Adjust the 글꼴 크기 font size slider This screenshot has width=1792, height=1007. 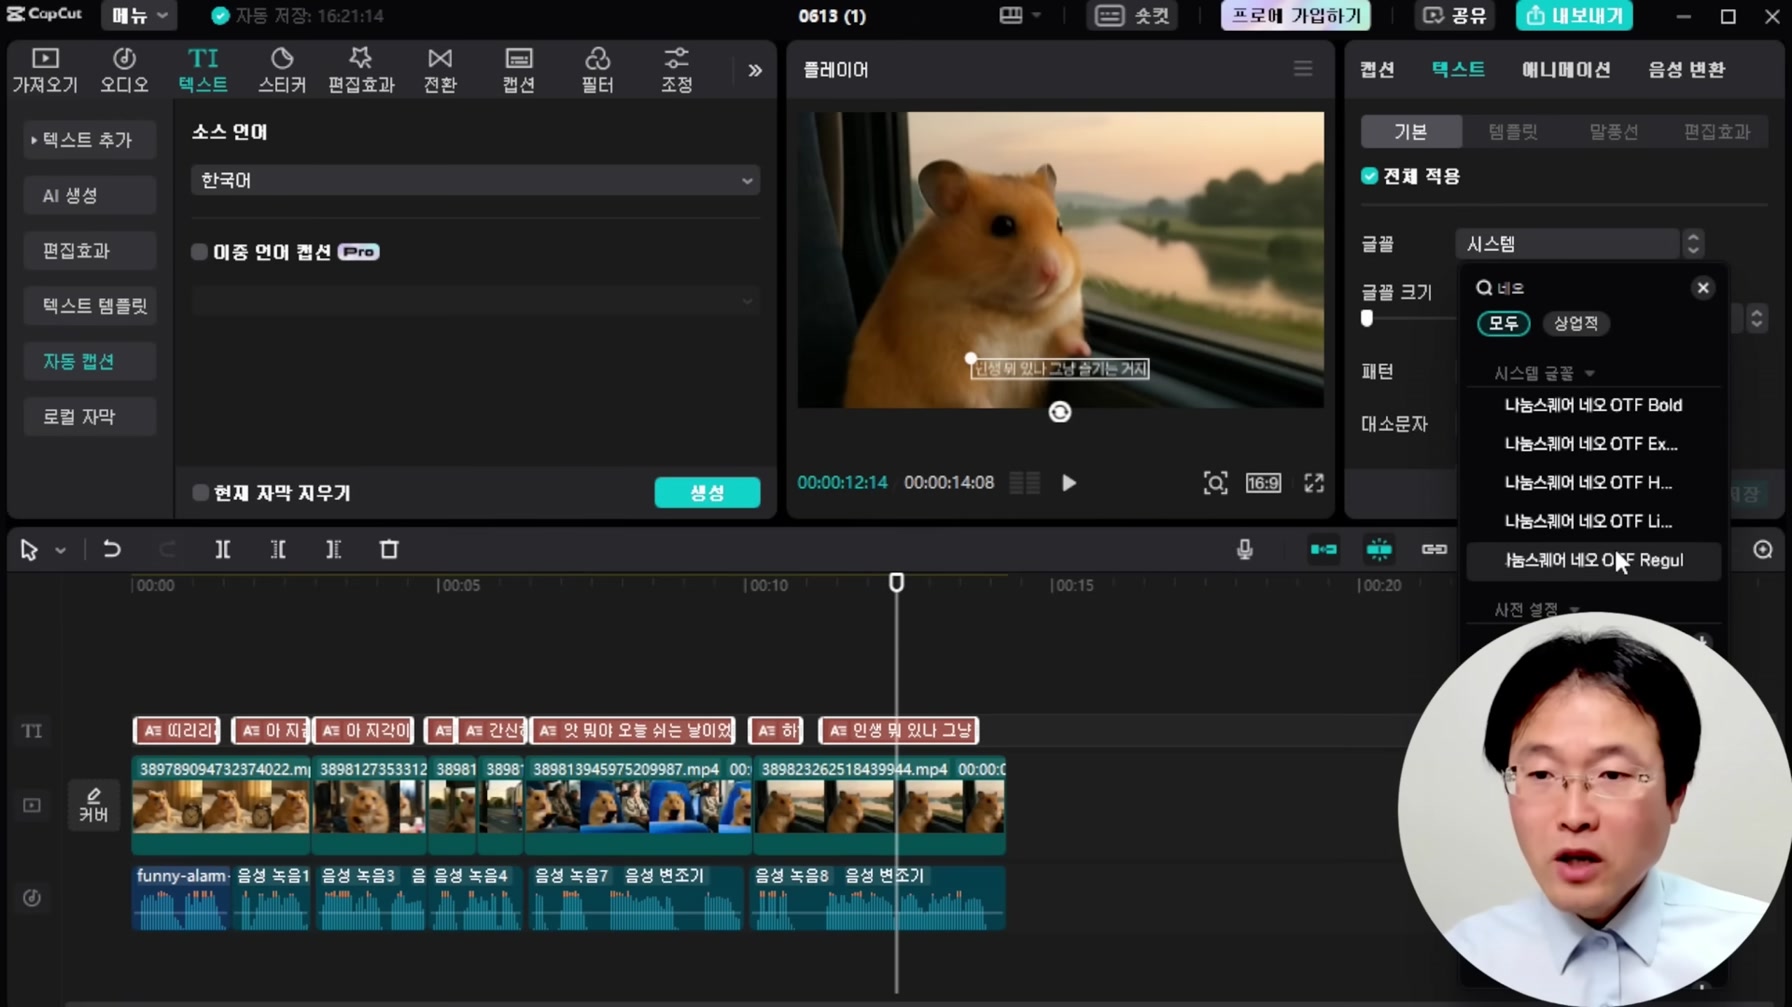point(1367,319)
